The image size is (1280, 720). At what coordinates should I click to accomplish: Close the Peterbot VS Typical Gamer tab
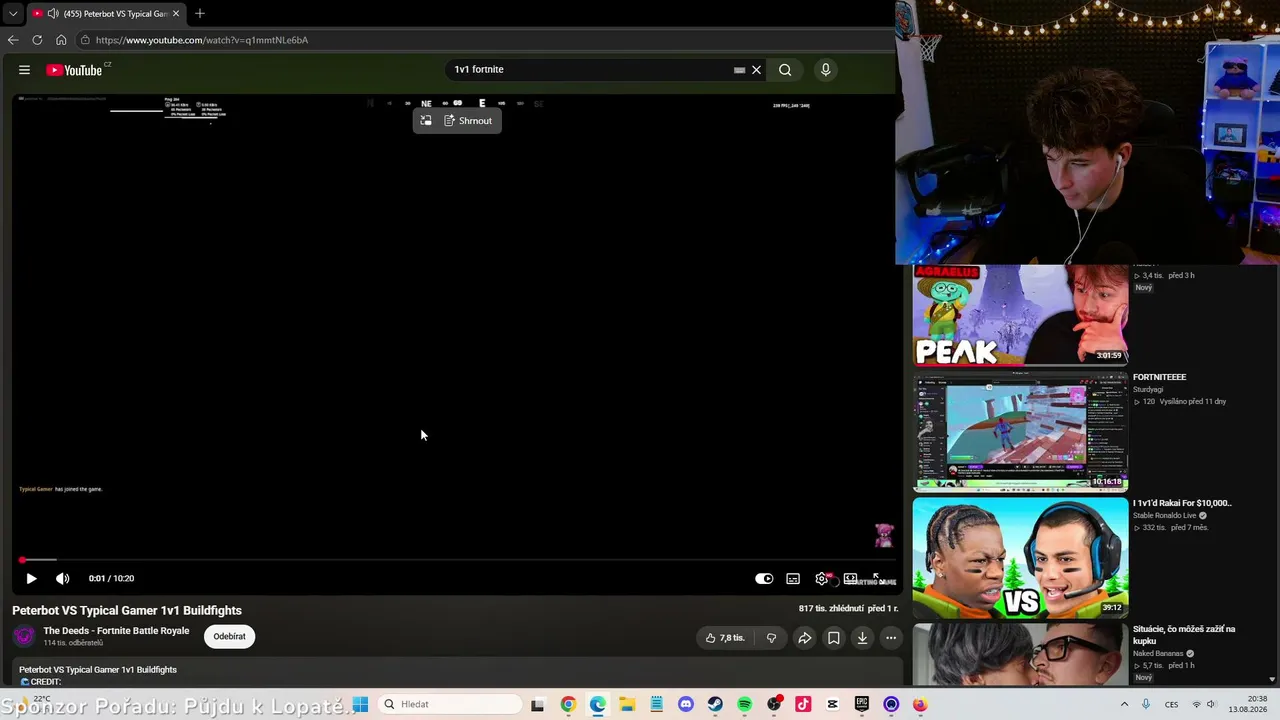coord(176,13)
